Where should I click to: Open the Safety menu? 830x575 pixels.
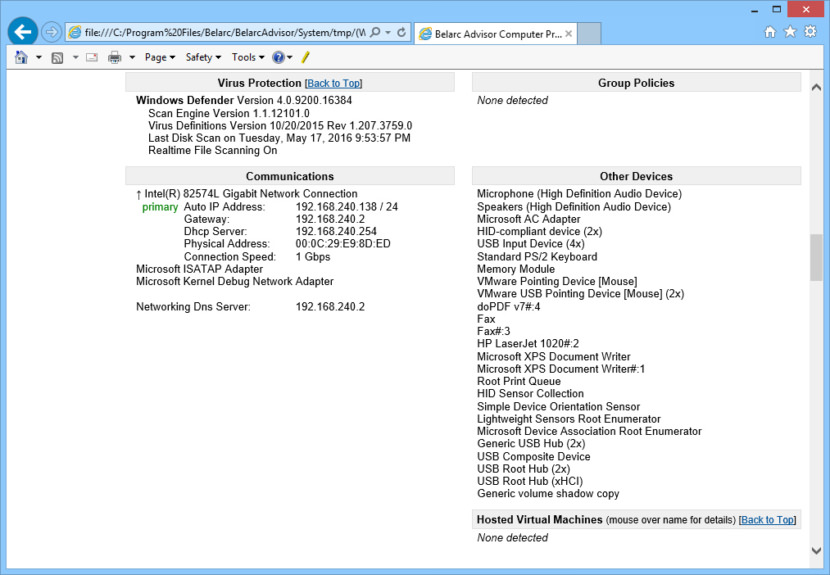[x=203, y=57]
